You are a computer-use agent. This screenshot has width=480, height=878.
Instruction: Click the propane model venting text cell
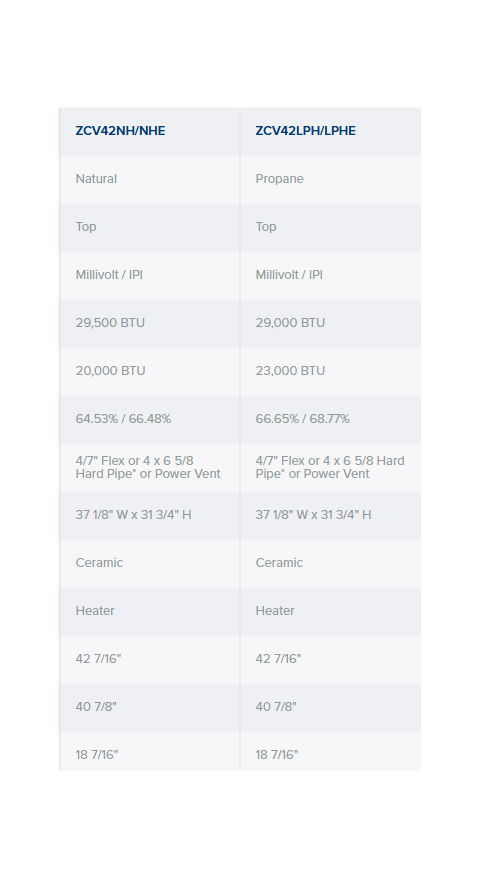click(330, 467)
